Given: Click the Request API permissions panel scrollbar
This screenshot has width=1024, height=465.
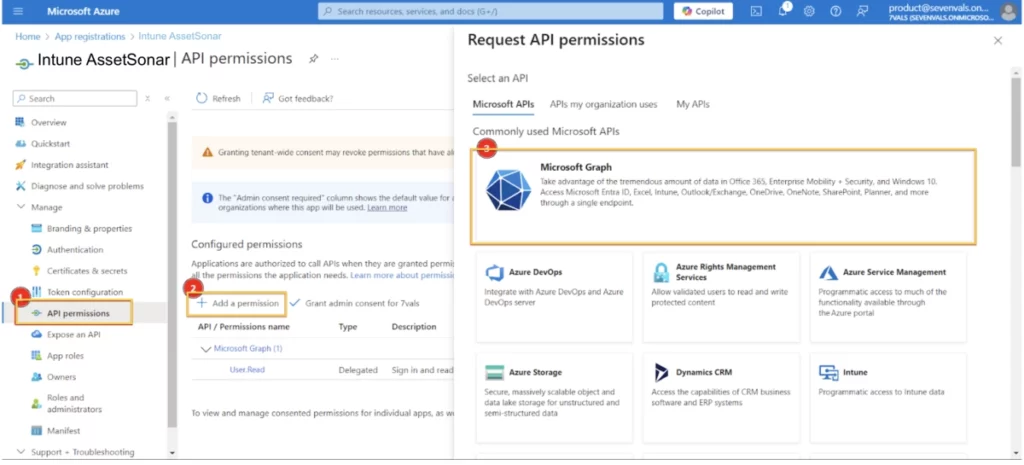Looking at the screenshot, I should (1016, 150).
